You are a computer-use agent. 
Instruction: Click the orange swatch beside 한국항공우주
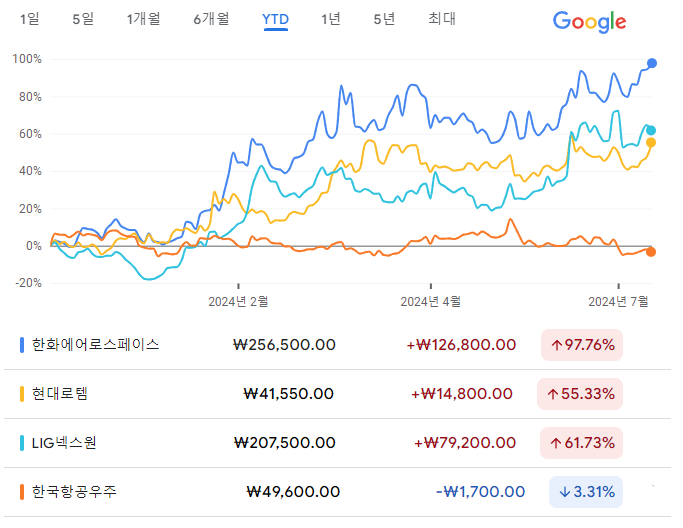(x=22, y=492)
